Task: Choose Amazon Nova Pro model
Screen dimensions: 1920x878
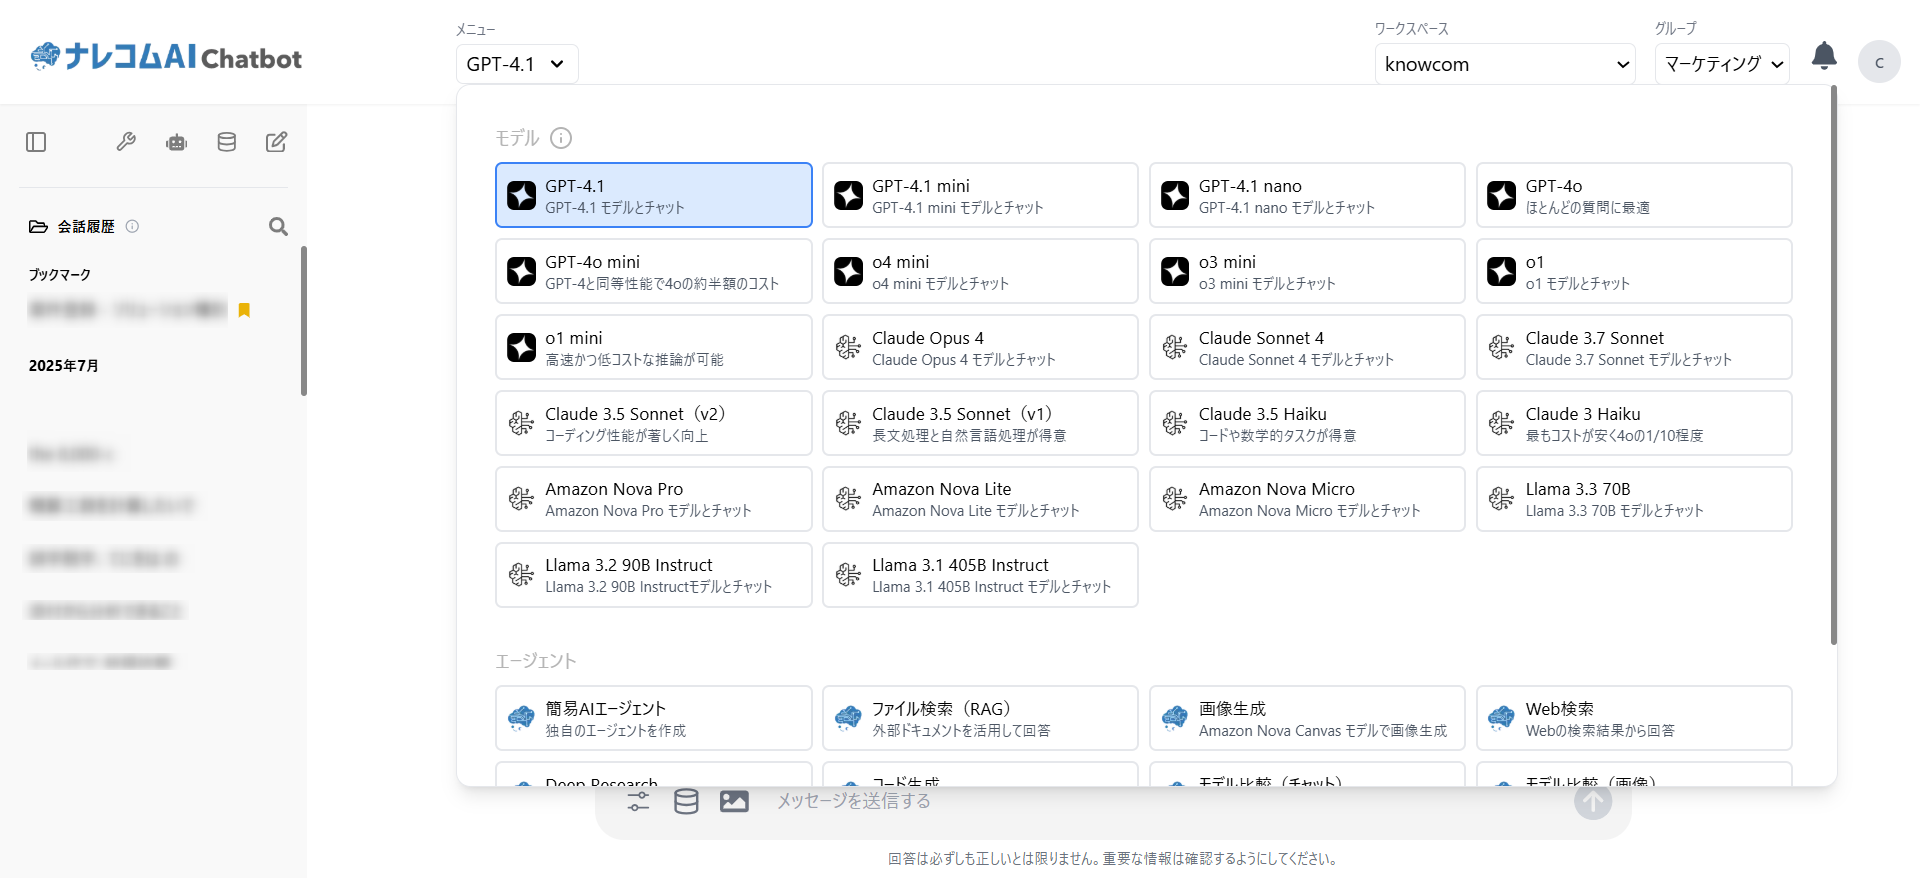Action: click(x=654, y=499)
